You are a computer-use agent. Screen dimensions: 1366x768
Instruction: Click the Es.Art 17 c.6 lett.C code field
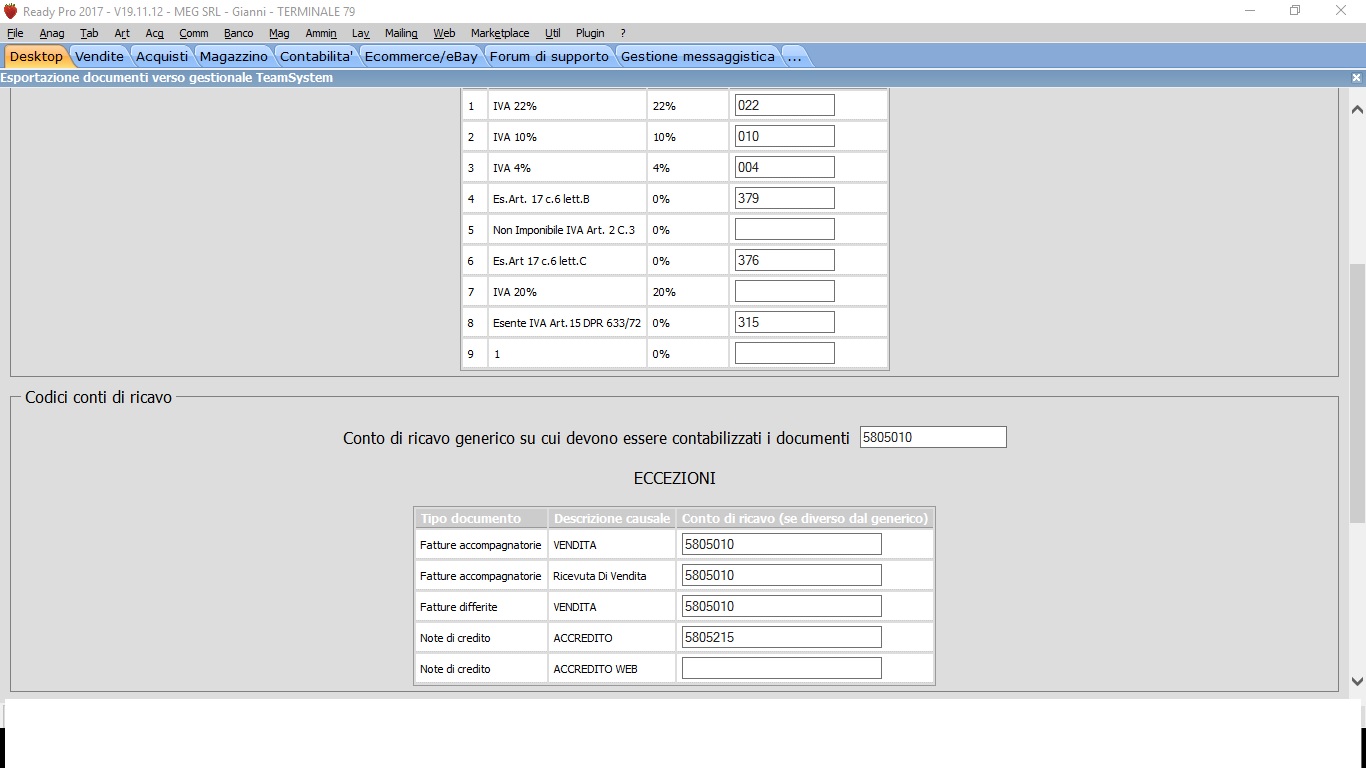click(784, 260)
